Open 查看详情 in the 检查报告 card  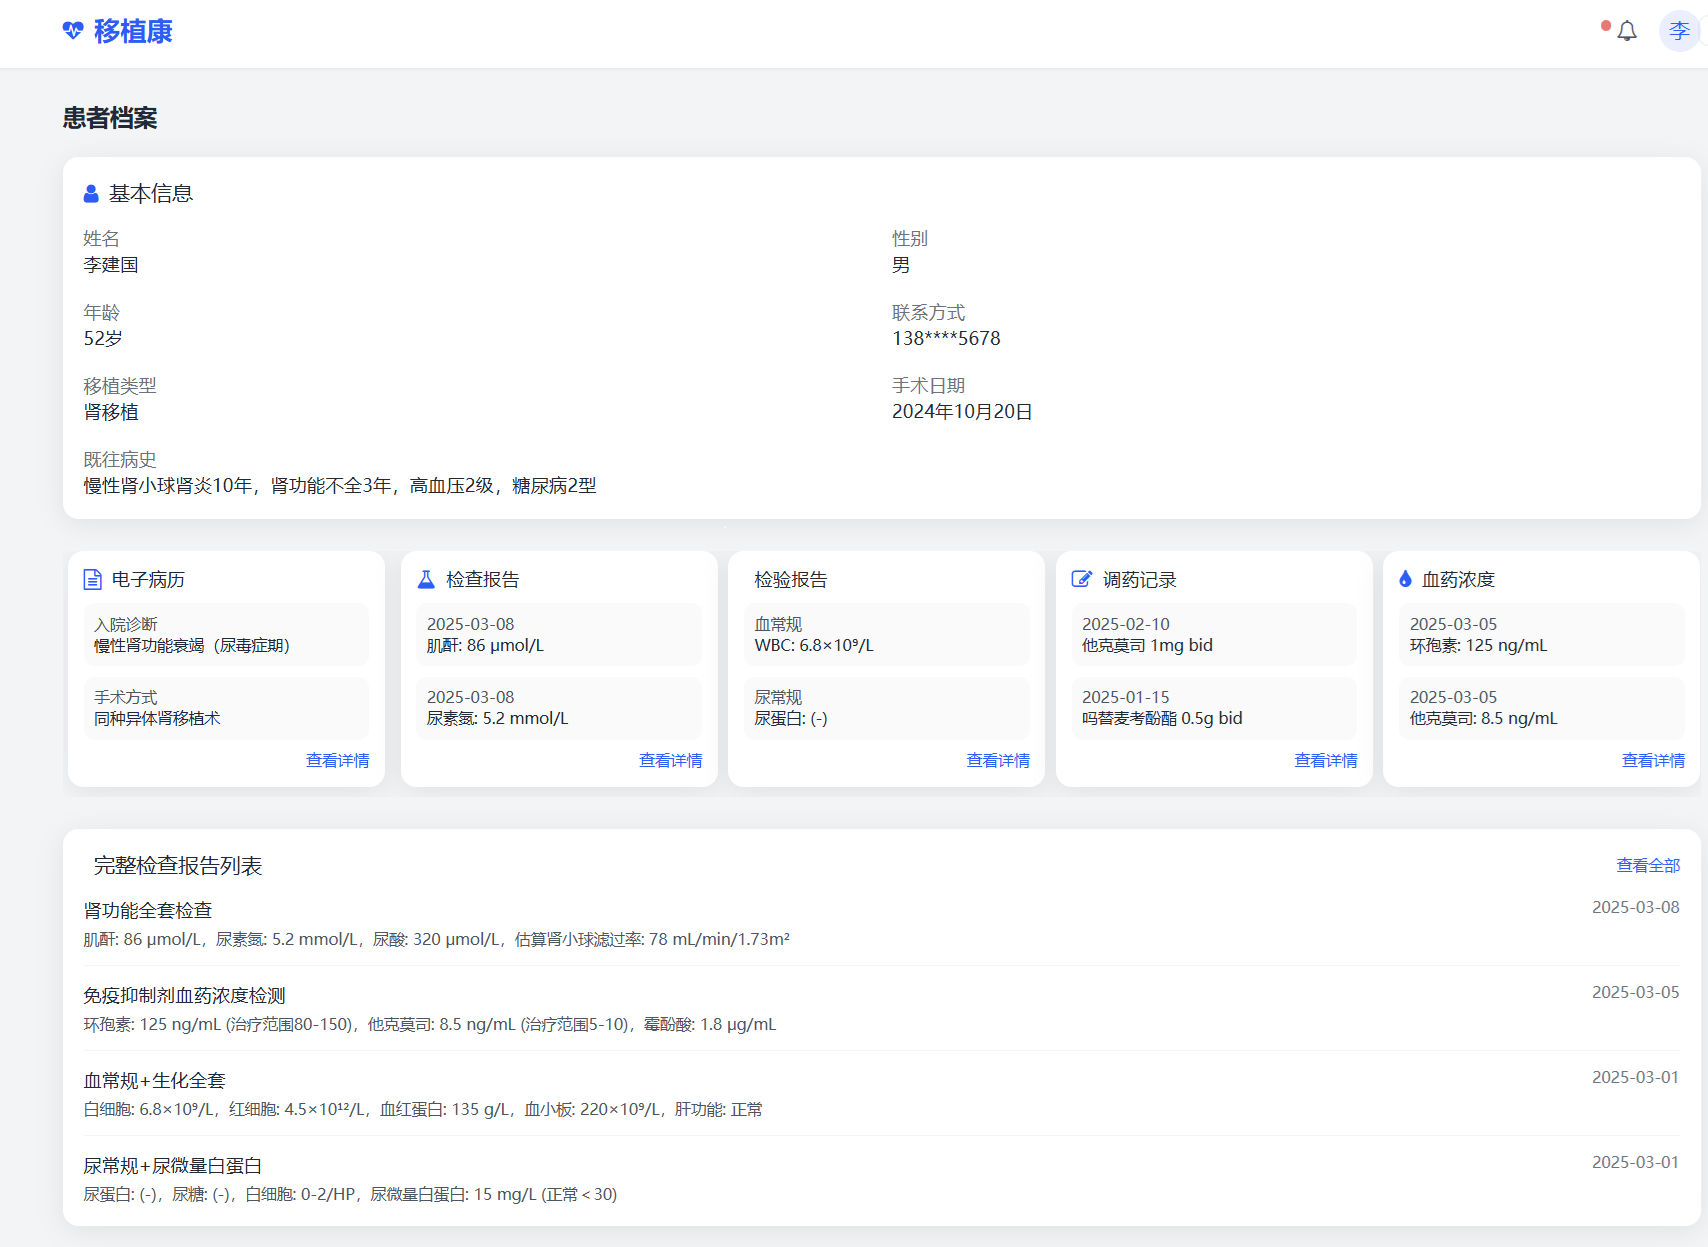[x=670, y=761]
